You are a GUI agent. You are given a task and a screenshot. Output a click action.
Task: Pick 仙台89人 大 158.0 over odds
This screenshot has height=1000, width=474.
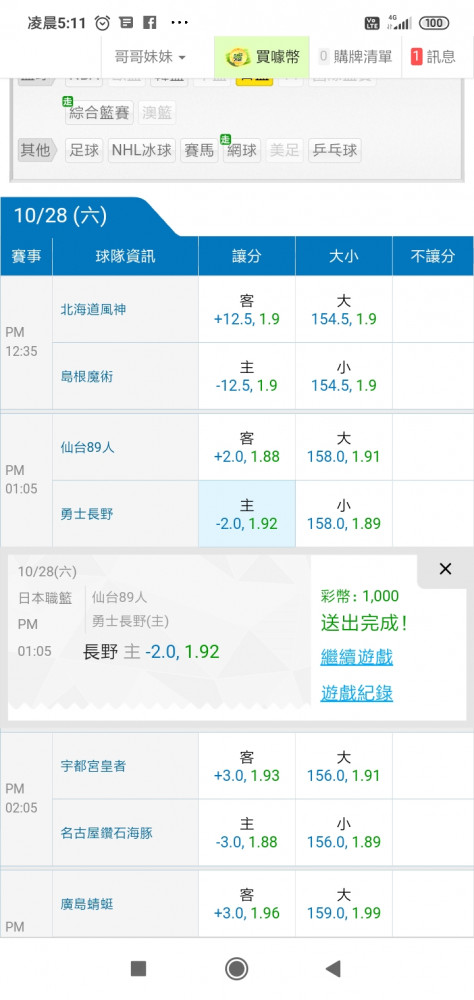(344, 448)
